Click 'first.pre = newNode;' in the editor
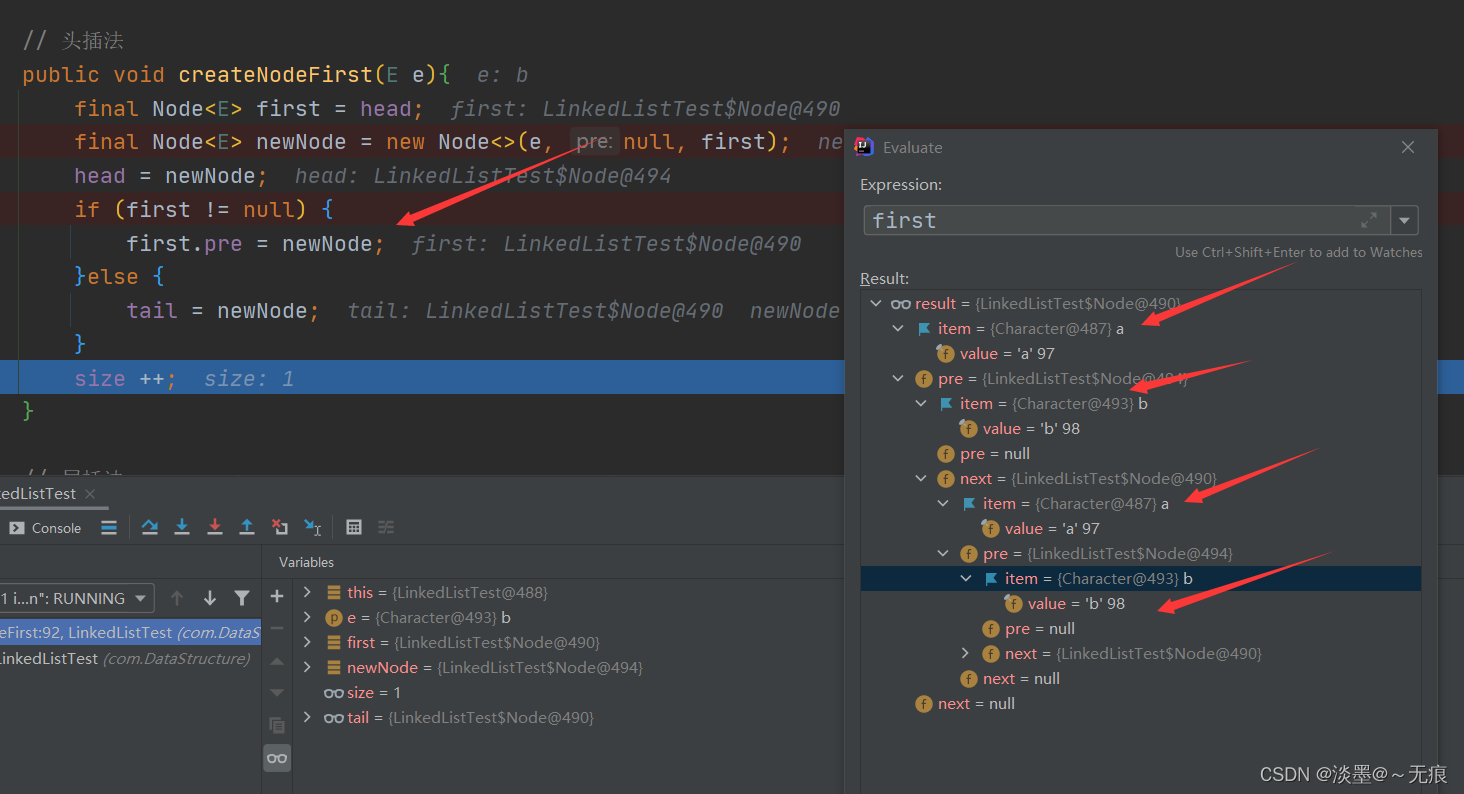1464x794 pixels. point(255,244)
